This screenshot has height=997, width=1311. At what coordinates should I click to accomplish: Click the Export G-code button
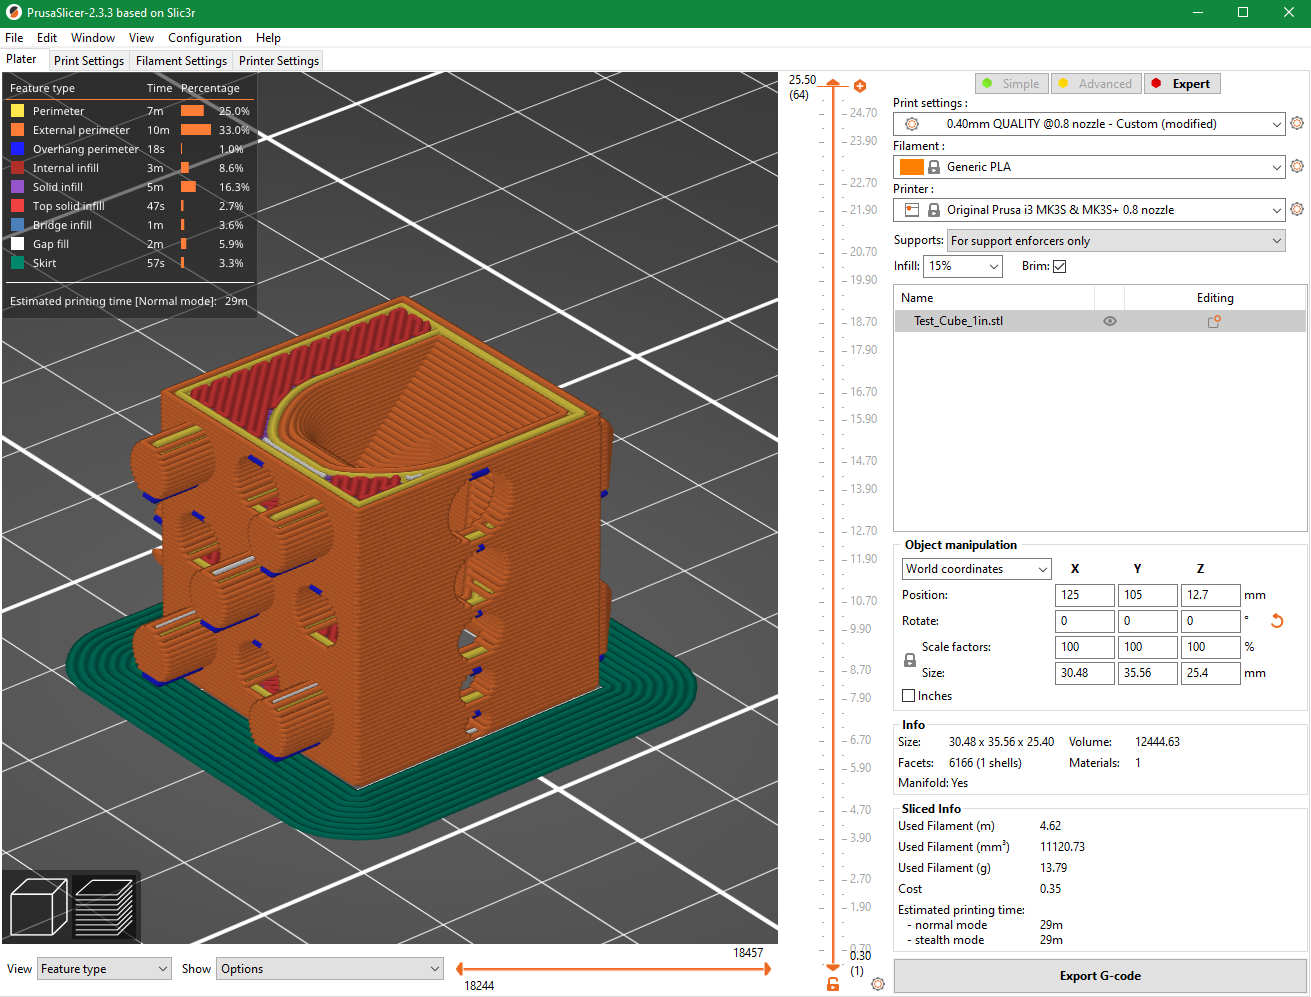(x=1100, y=976)
